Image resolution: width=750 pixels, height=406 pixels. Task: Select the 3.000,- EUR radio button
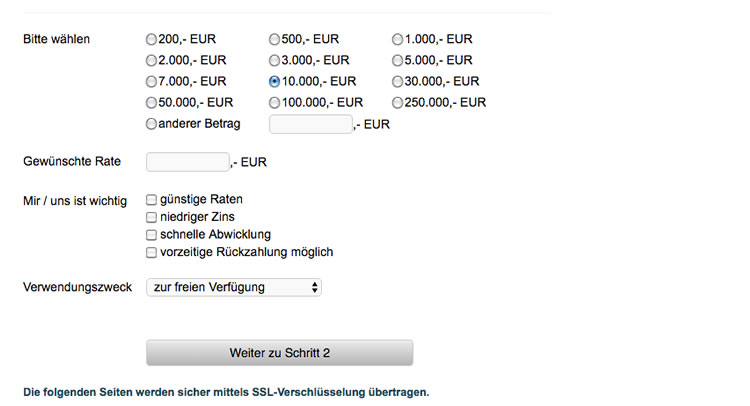(275, 61)
